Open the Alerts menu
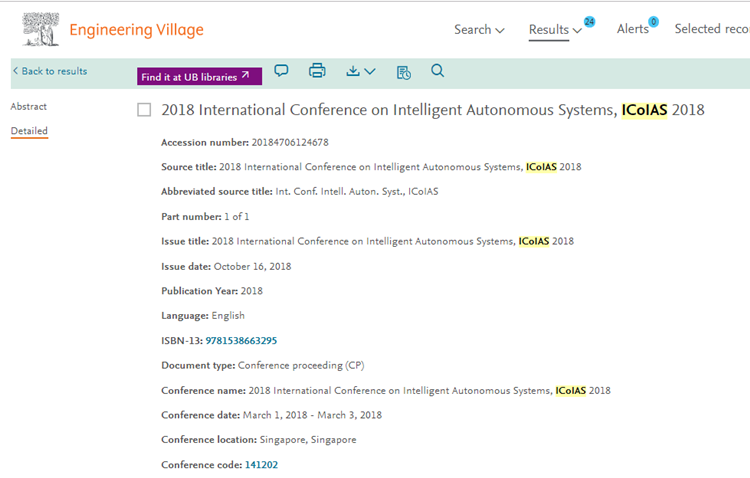Image resolution: width=750 pixels, height=478 pixels. [632, 29]
